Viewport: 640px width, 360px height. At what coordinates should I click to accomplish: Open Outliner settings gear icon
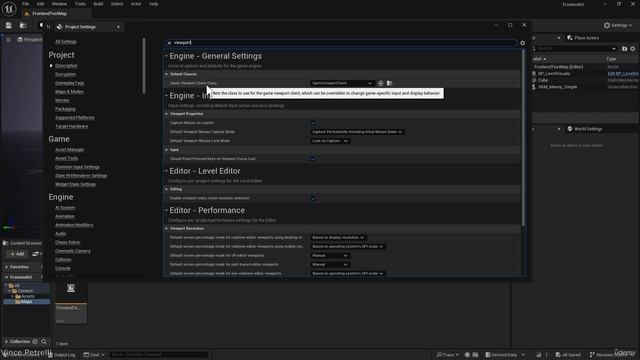click(633, 49)
